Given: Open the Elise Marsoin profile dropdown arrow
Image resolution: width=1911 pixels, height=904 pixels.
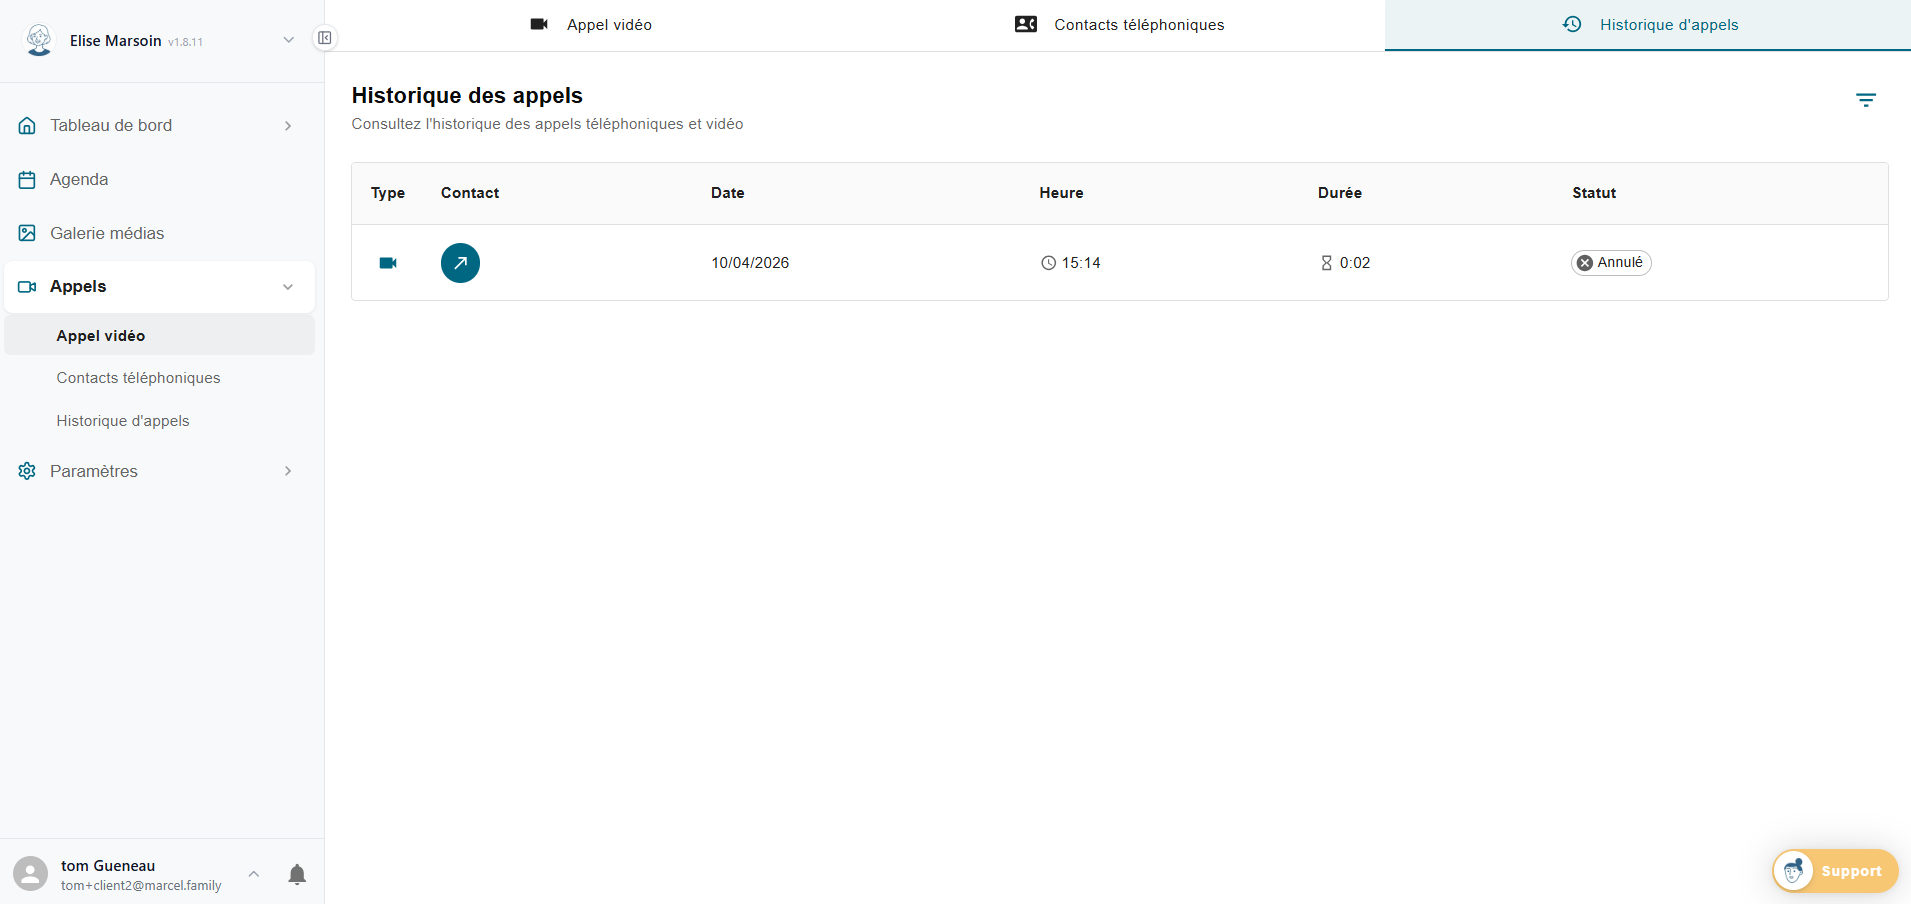Looking at the screenshot, I should click(288, 40).
